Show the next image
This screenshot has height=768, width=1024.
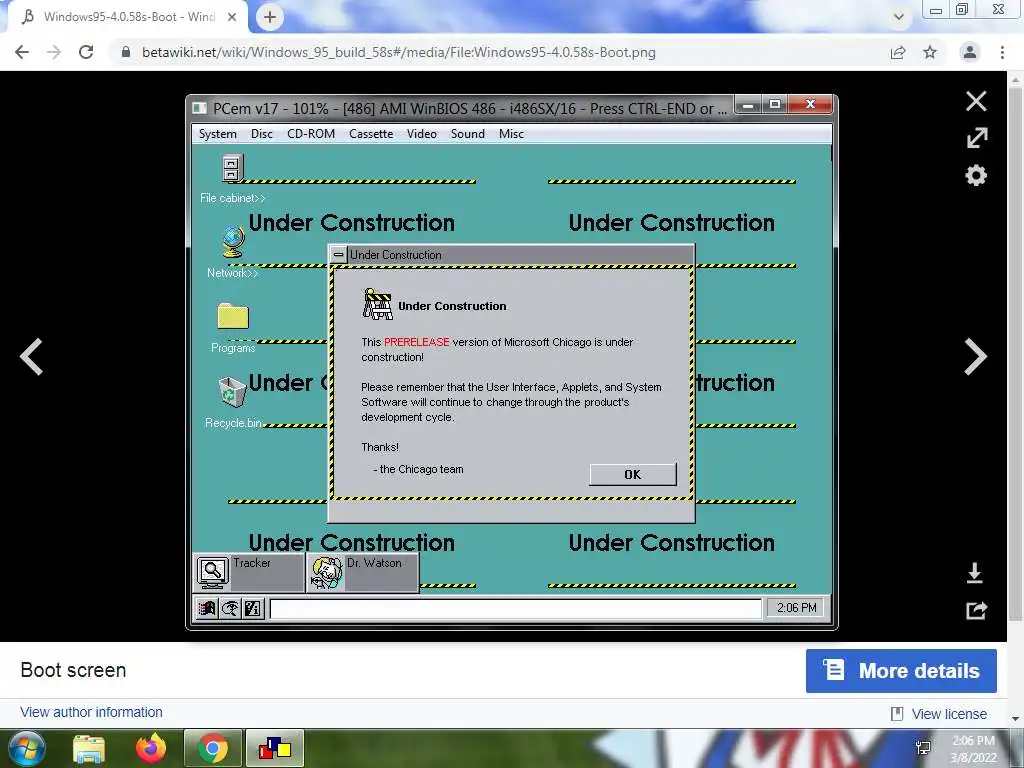click(x=976, y=357)
